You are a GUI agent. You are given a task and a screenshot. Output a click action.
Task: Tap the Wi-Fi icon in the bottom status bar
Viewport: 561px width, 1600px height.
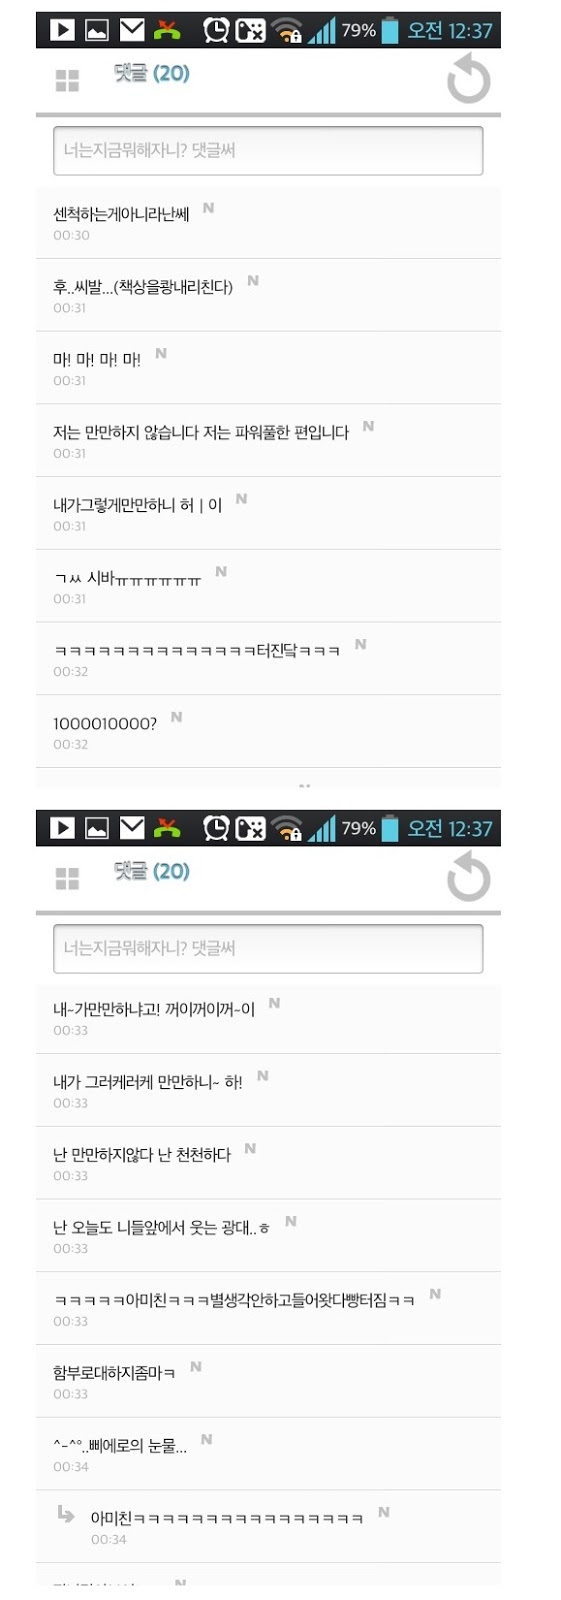pyautogui.click(x=287, y=829)
